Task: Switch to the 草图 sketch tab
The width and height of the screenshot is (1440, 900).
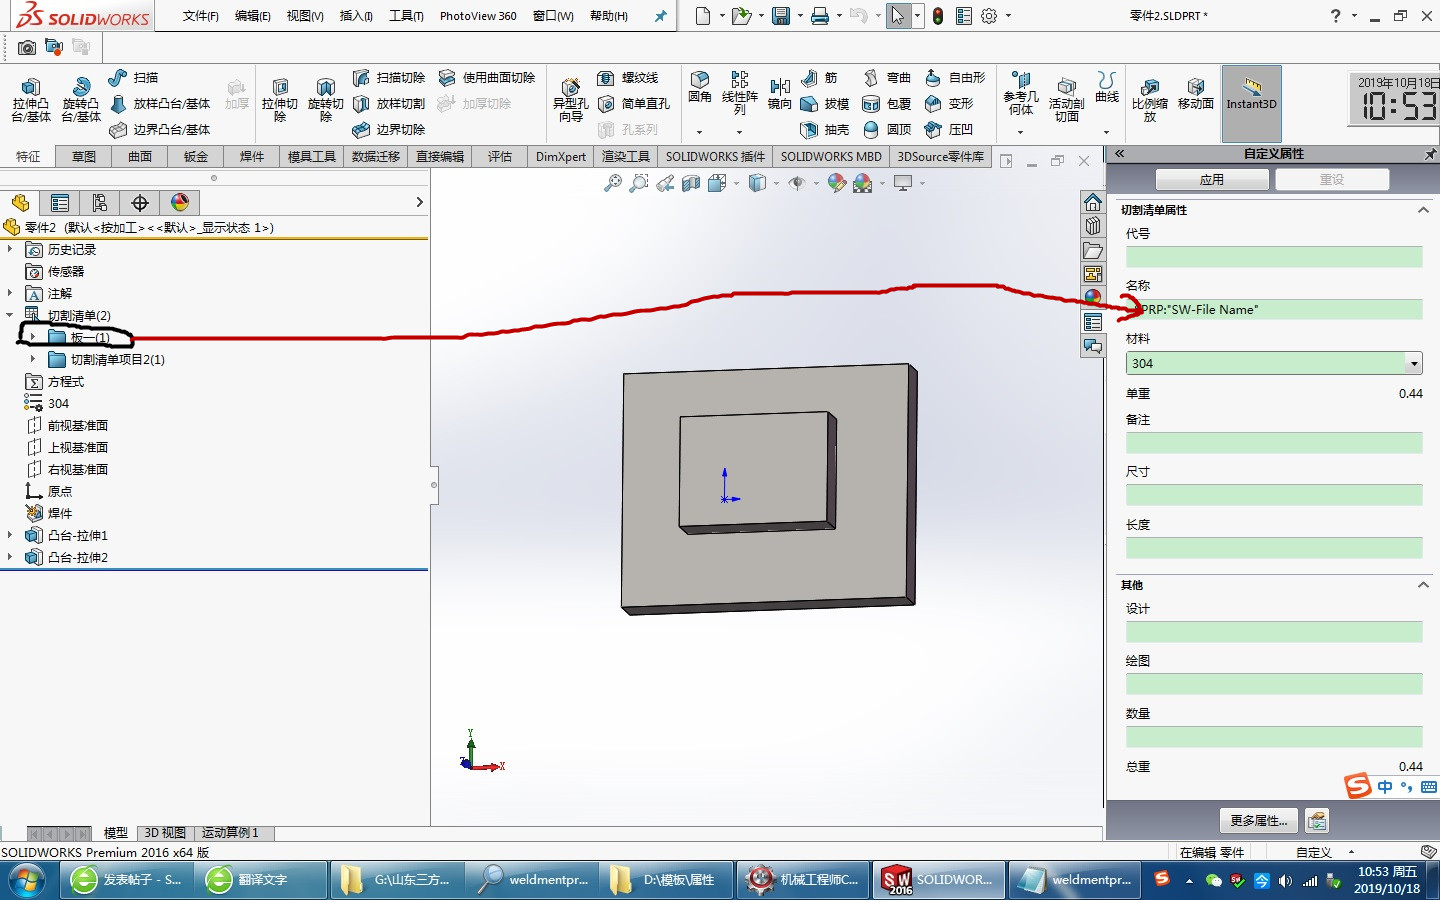Action: coord(84,156)
